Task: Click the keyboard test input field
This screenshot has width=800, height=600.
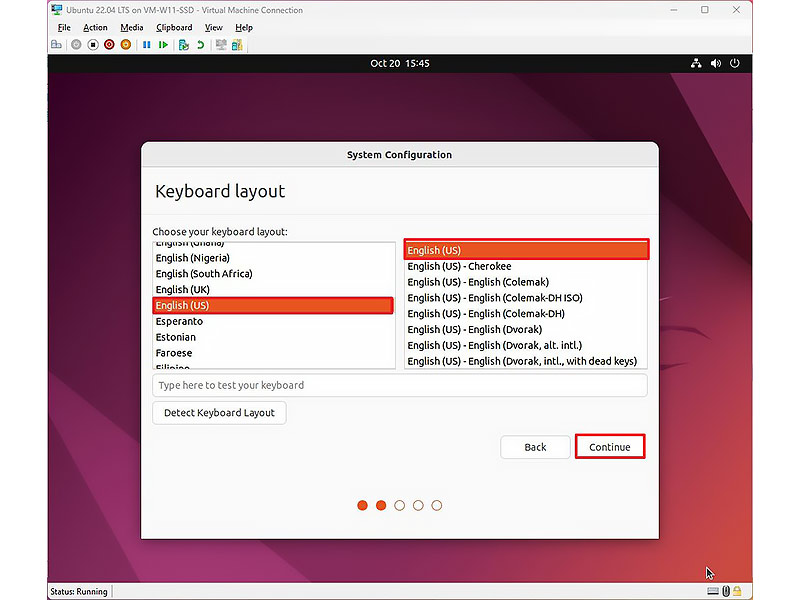Action: [400, 385]
